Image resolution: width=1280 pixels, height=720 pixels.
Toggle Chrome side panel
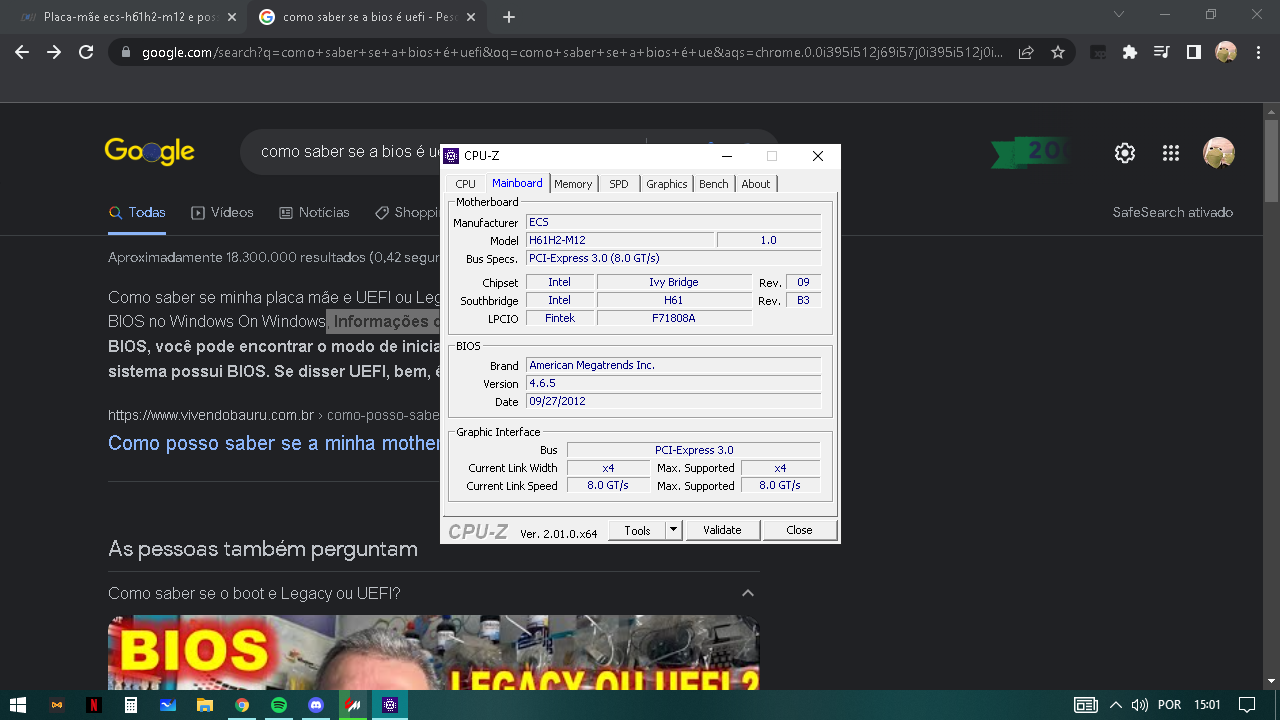point(1193,52)
